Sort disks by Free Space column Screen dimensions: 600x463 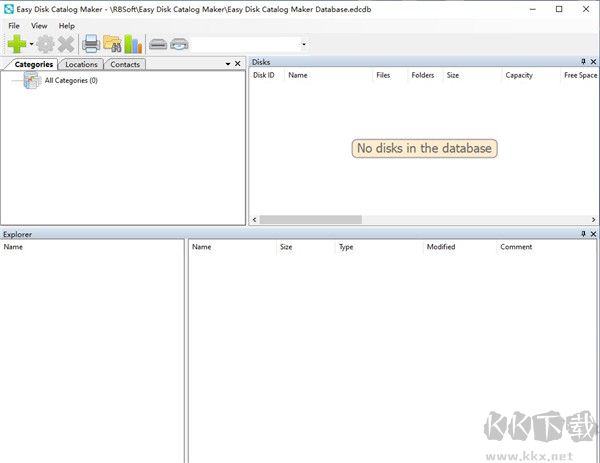click(x=580, y=75)
